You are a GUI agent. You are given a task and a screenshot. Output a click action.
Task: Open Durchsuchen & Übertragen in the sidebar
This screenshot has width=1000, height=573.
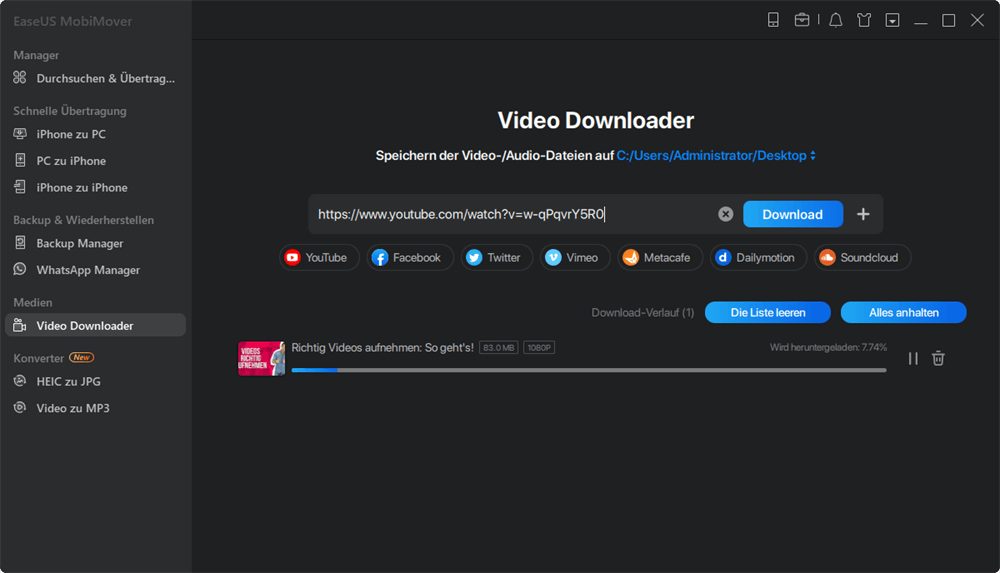tap(95, 78)
